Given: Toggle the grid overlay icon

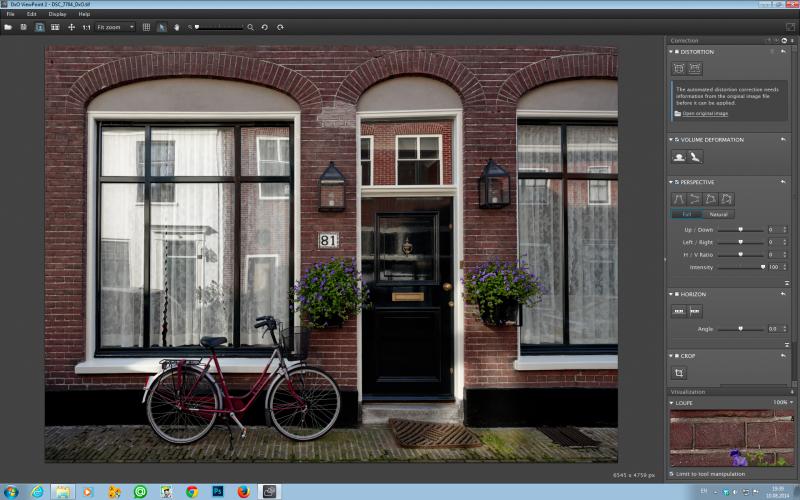Looking at the screenshot, I should [x=146, y=27].
